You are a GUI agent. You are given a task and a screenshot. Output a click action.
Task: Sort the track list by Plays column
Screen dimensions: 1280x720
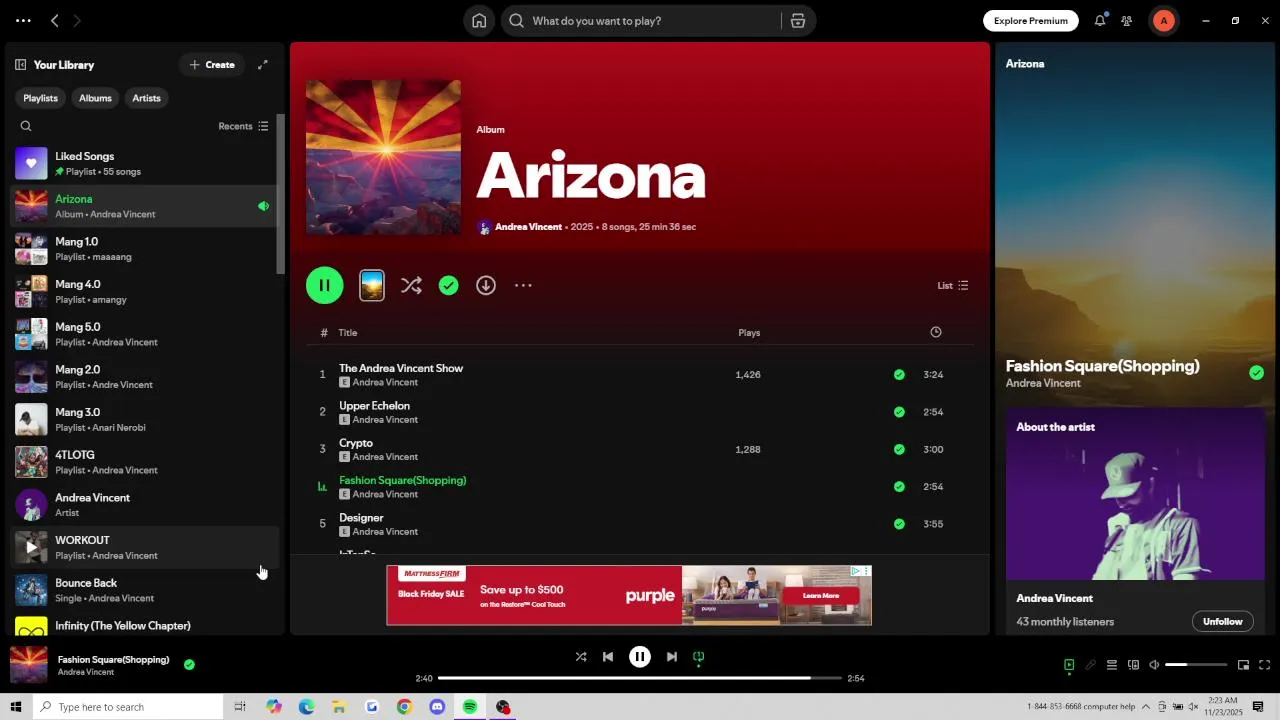tap(749, 333)
